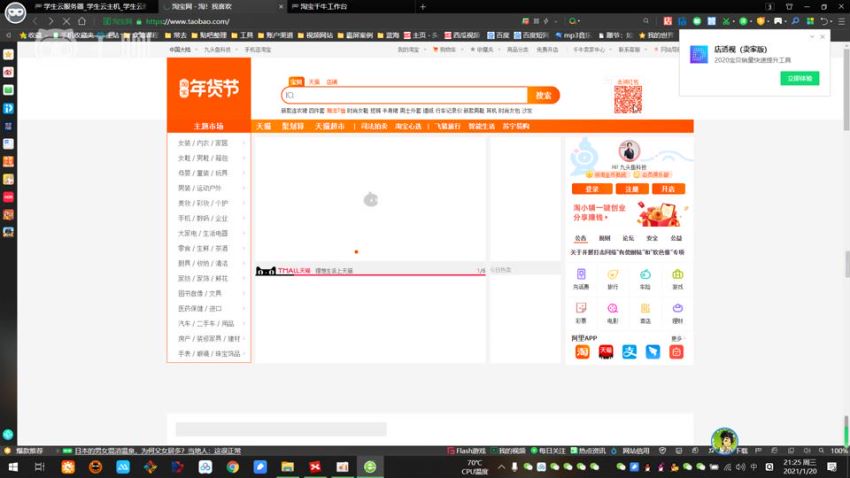Open 中国大陆 region dropdown
Image resolution: width=850 pixels, height=478 pixels.
(182, 49)
